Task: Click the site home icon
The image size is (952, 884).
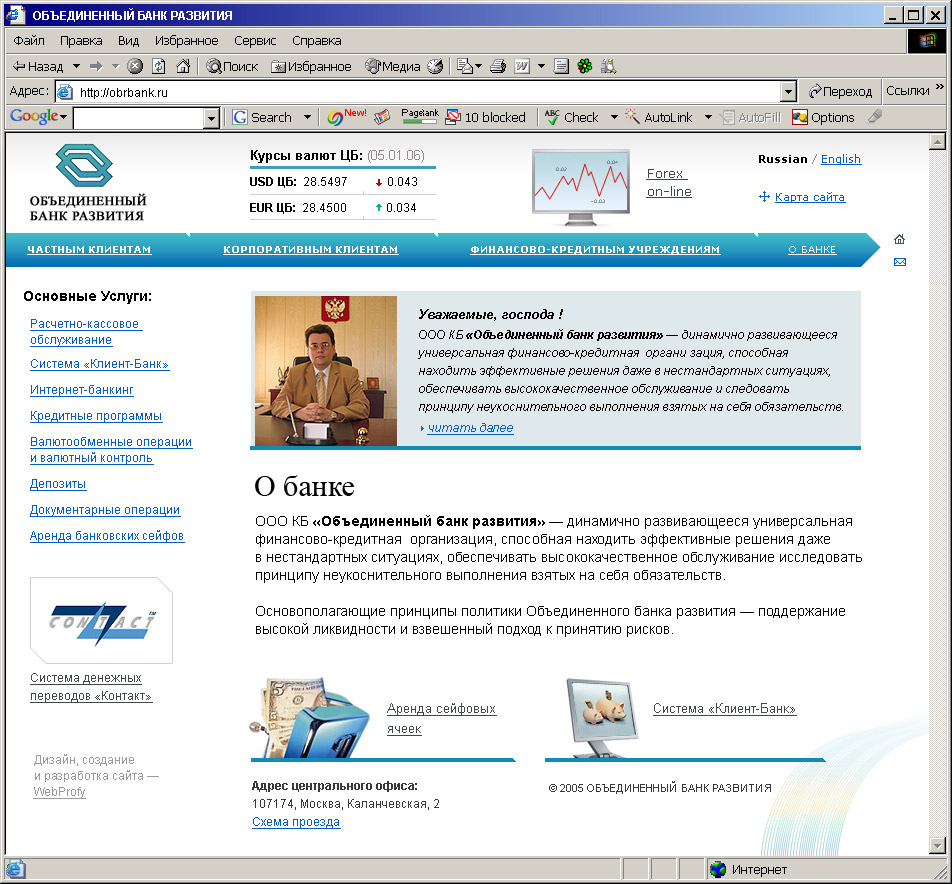Action: tap(900, 239)
